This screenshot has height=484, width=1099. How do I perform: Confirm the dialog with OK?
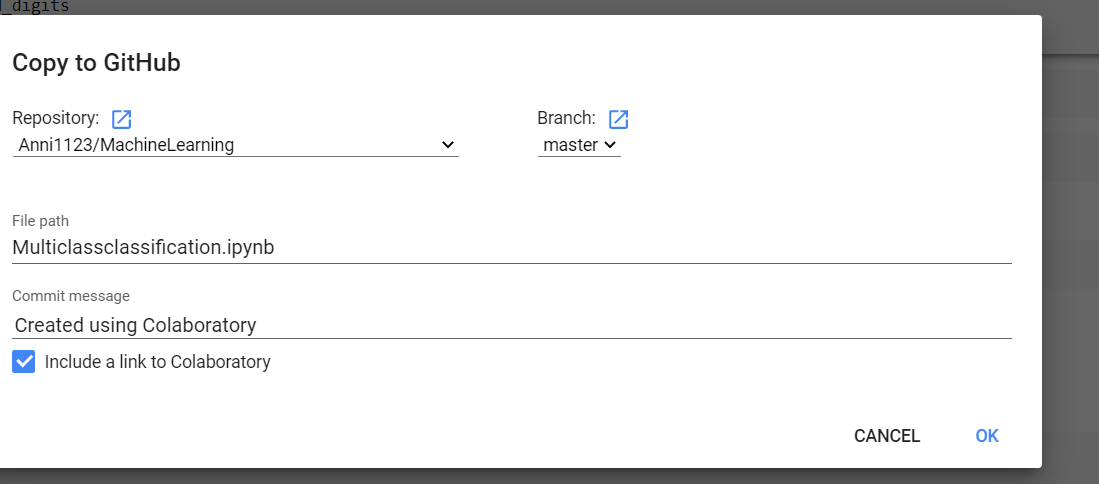[x=987, y=436]
